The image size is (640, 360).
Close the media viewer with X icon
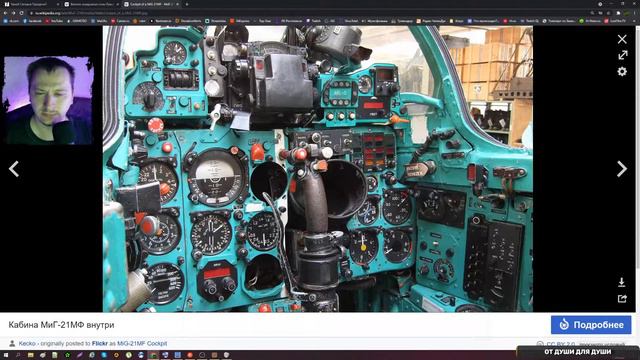(x=622, y=39)
